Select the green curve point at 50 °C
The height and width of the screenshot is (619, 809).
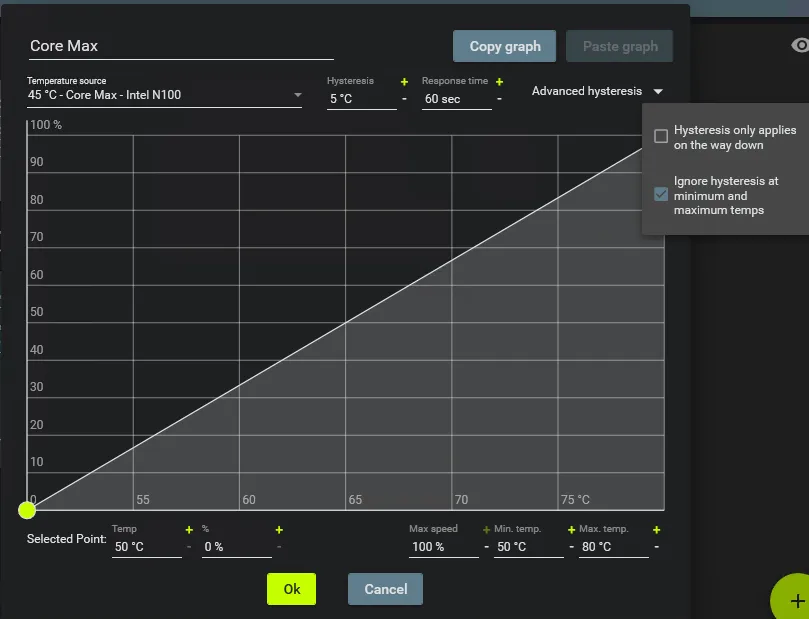[x=27, y=510]
